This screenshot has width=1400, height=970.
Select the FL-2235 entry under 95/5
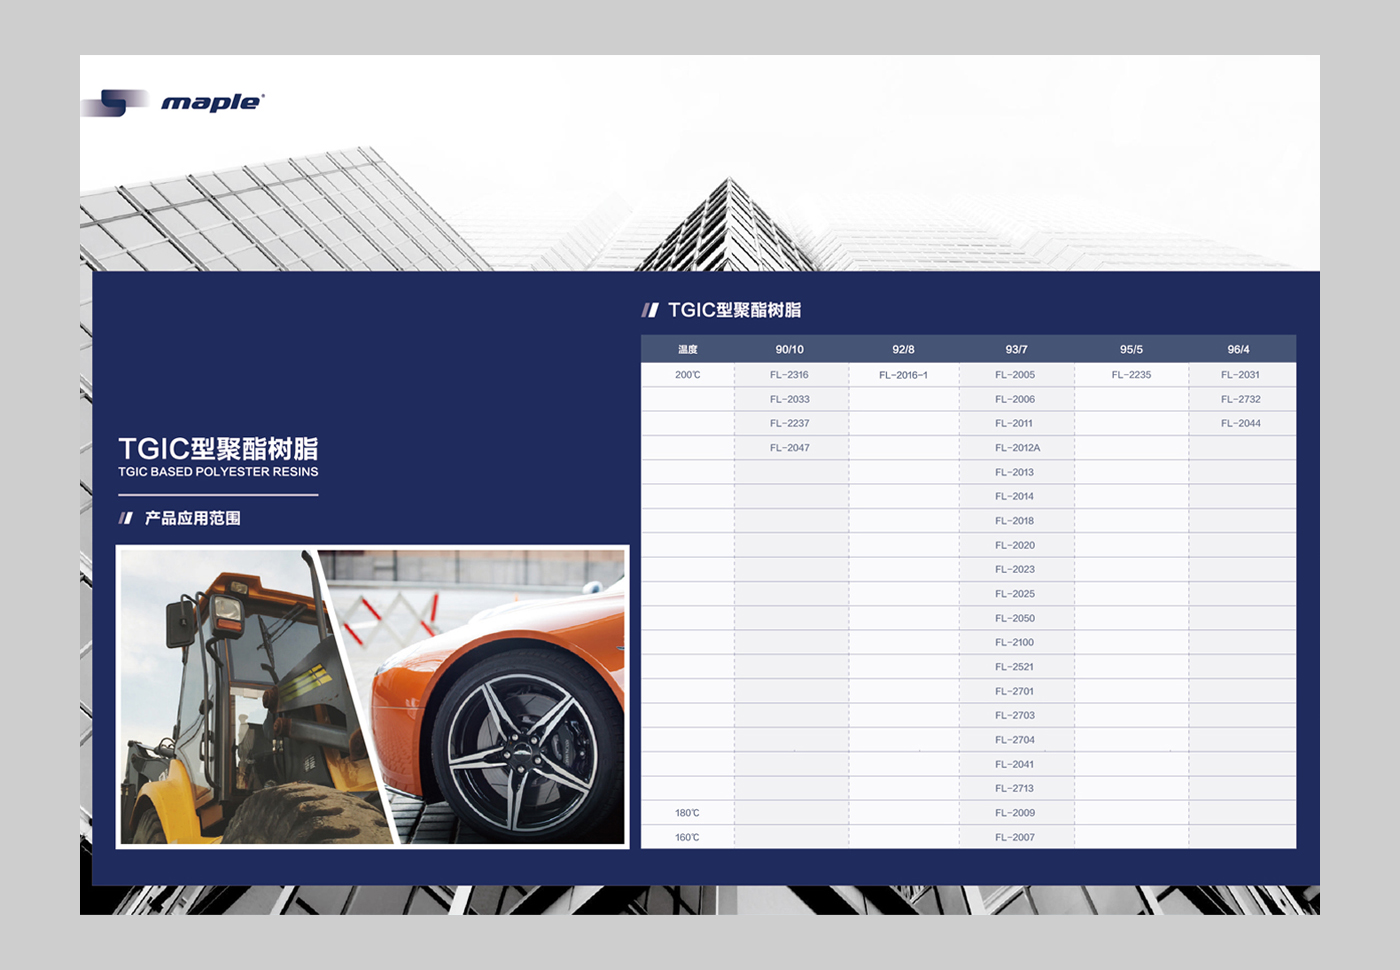point(1131,375)
